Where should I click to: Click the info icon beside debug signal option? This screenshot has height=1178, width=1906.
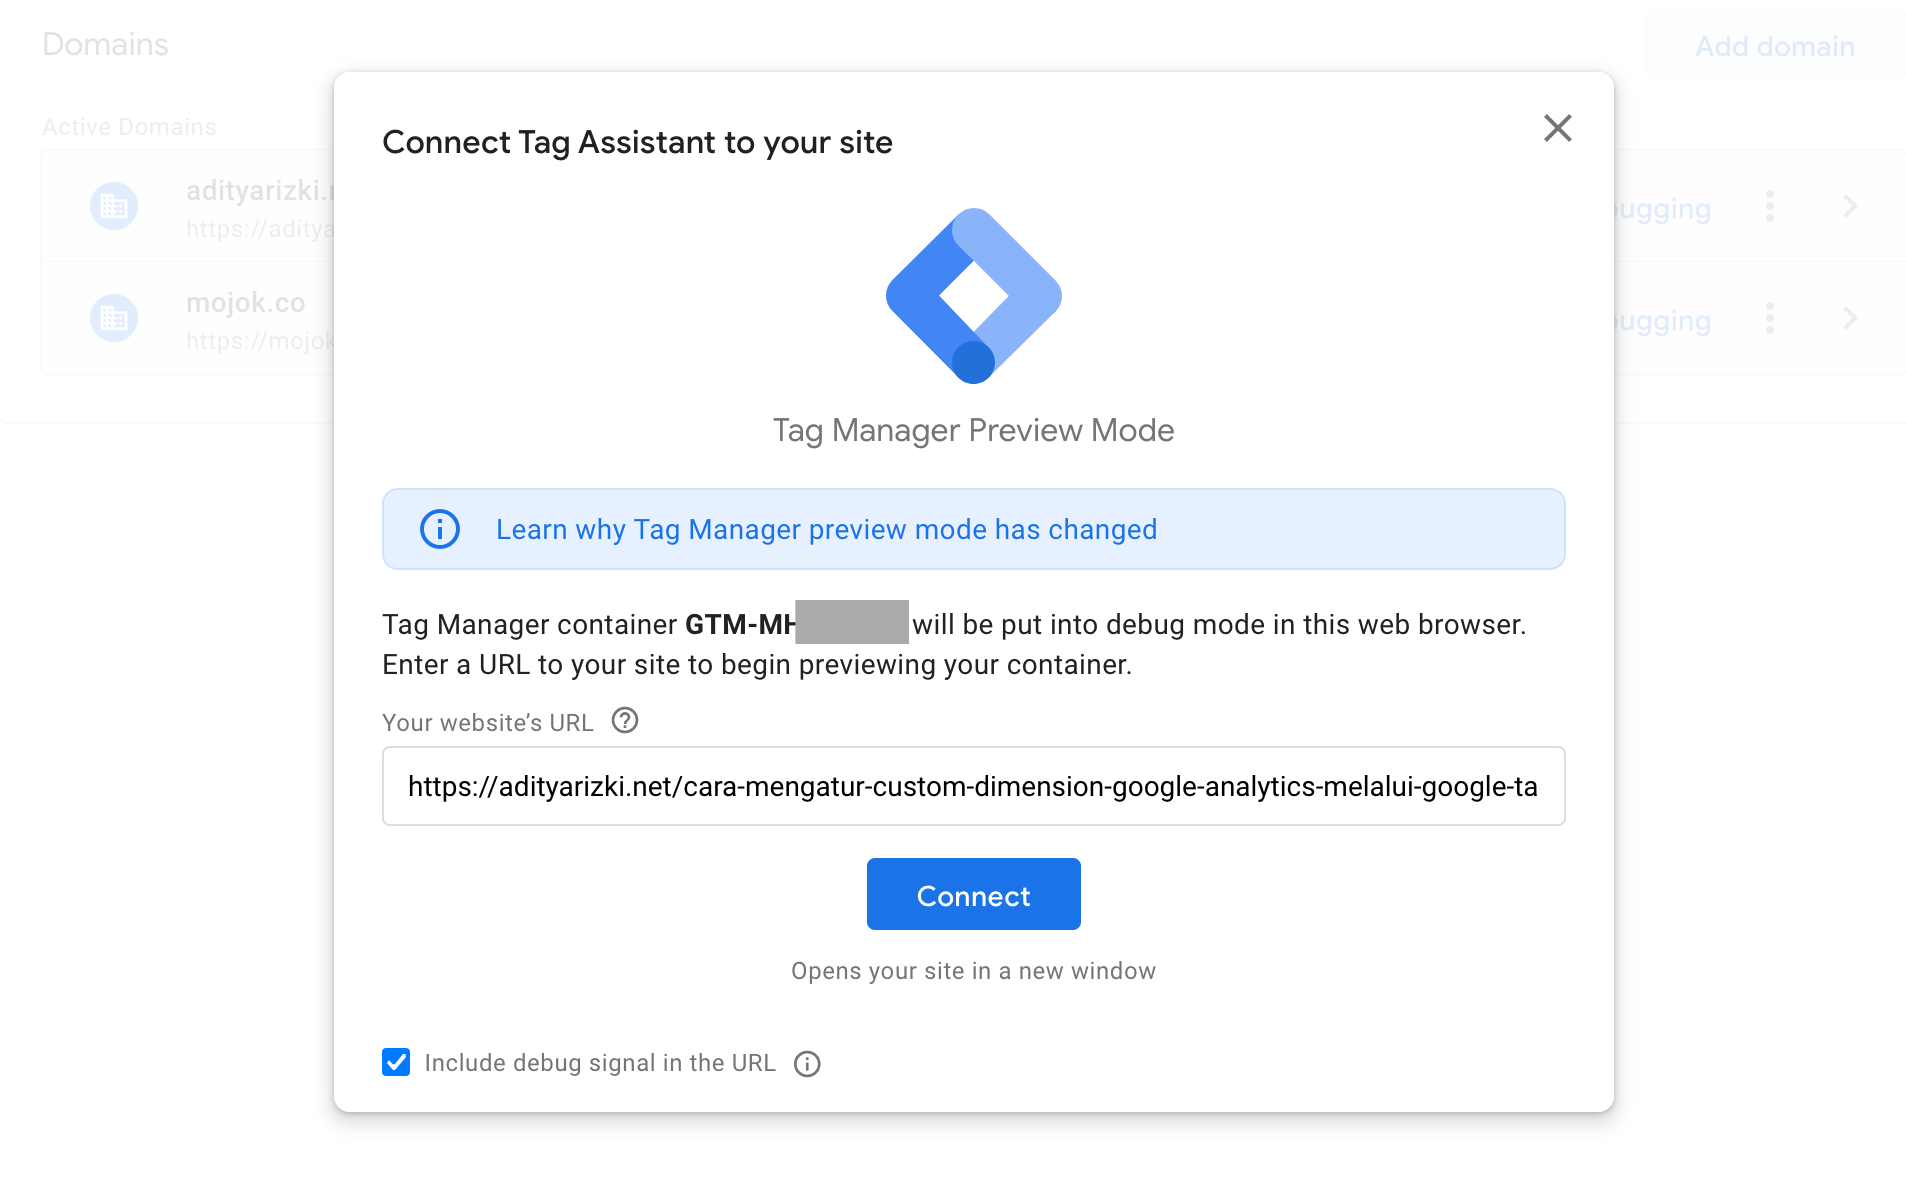[x=807, y=1064]
